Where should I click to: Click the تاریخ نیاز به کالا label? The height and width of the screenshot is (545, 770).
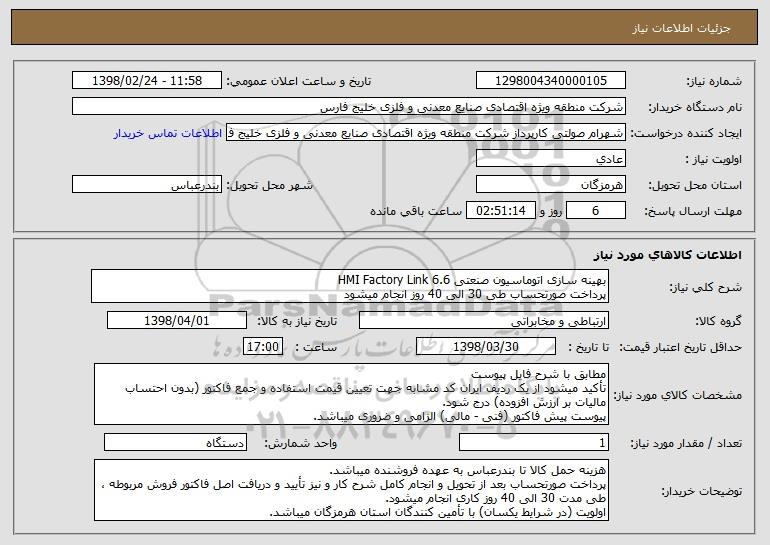[x=297, y=321]
